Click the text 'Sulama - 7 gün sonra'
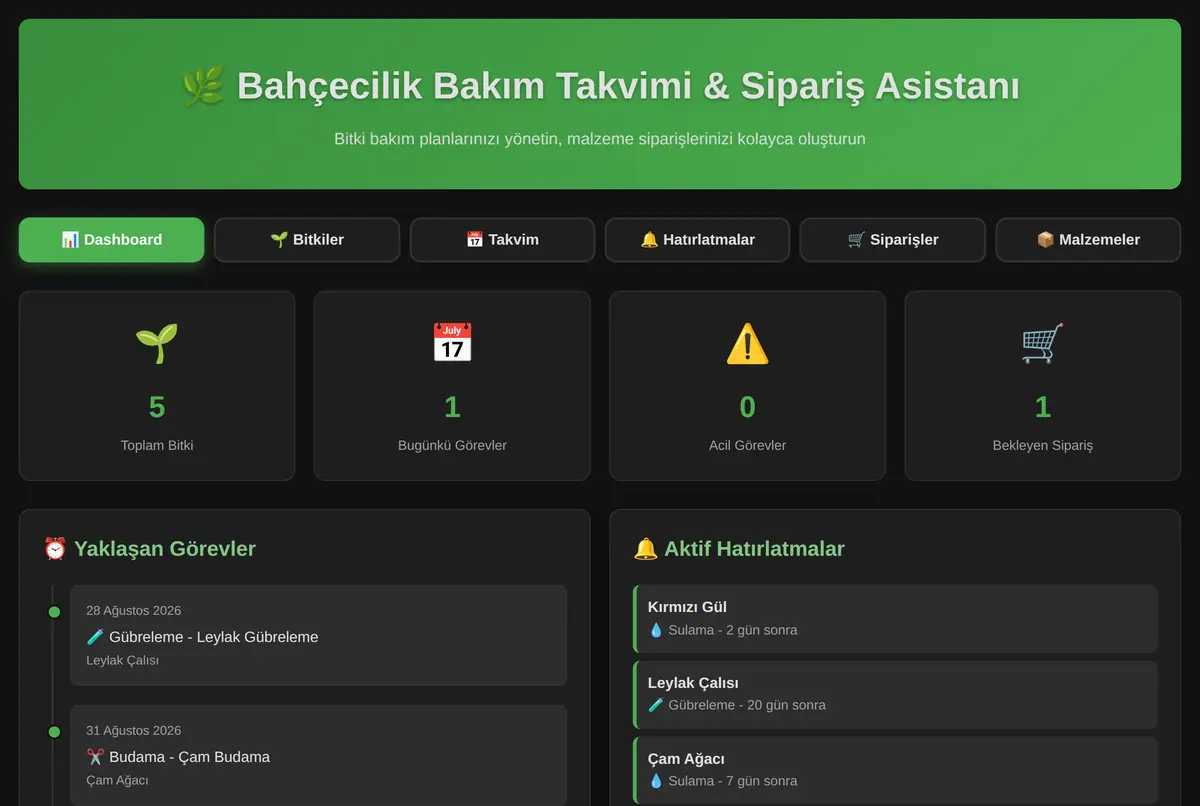Image resolution: width=1200 pixels, height=806 pixels. [x=733, y=781]
